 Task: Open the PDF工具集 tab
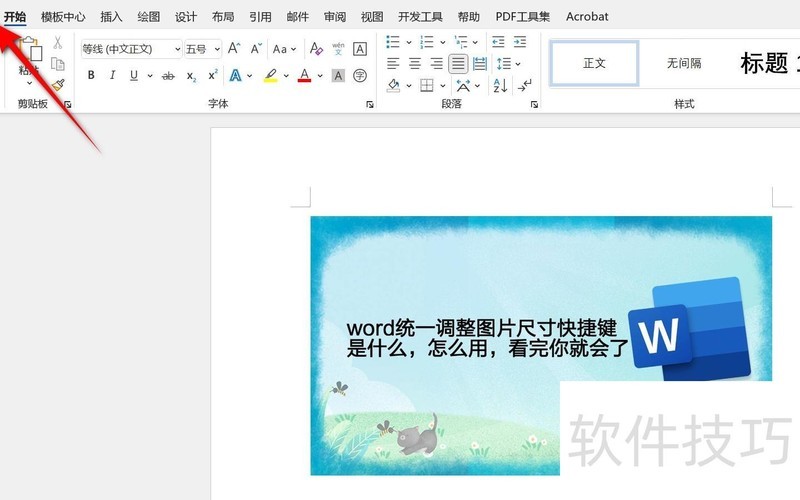click(x=522, y=17)
